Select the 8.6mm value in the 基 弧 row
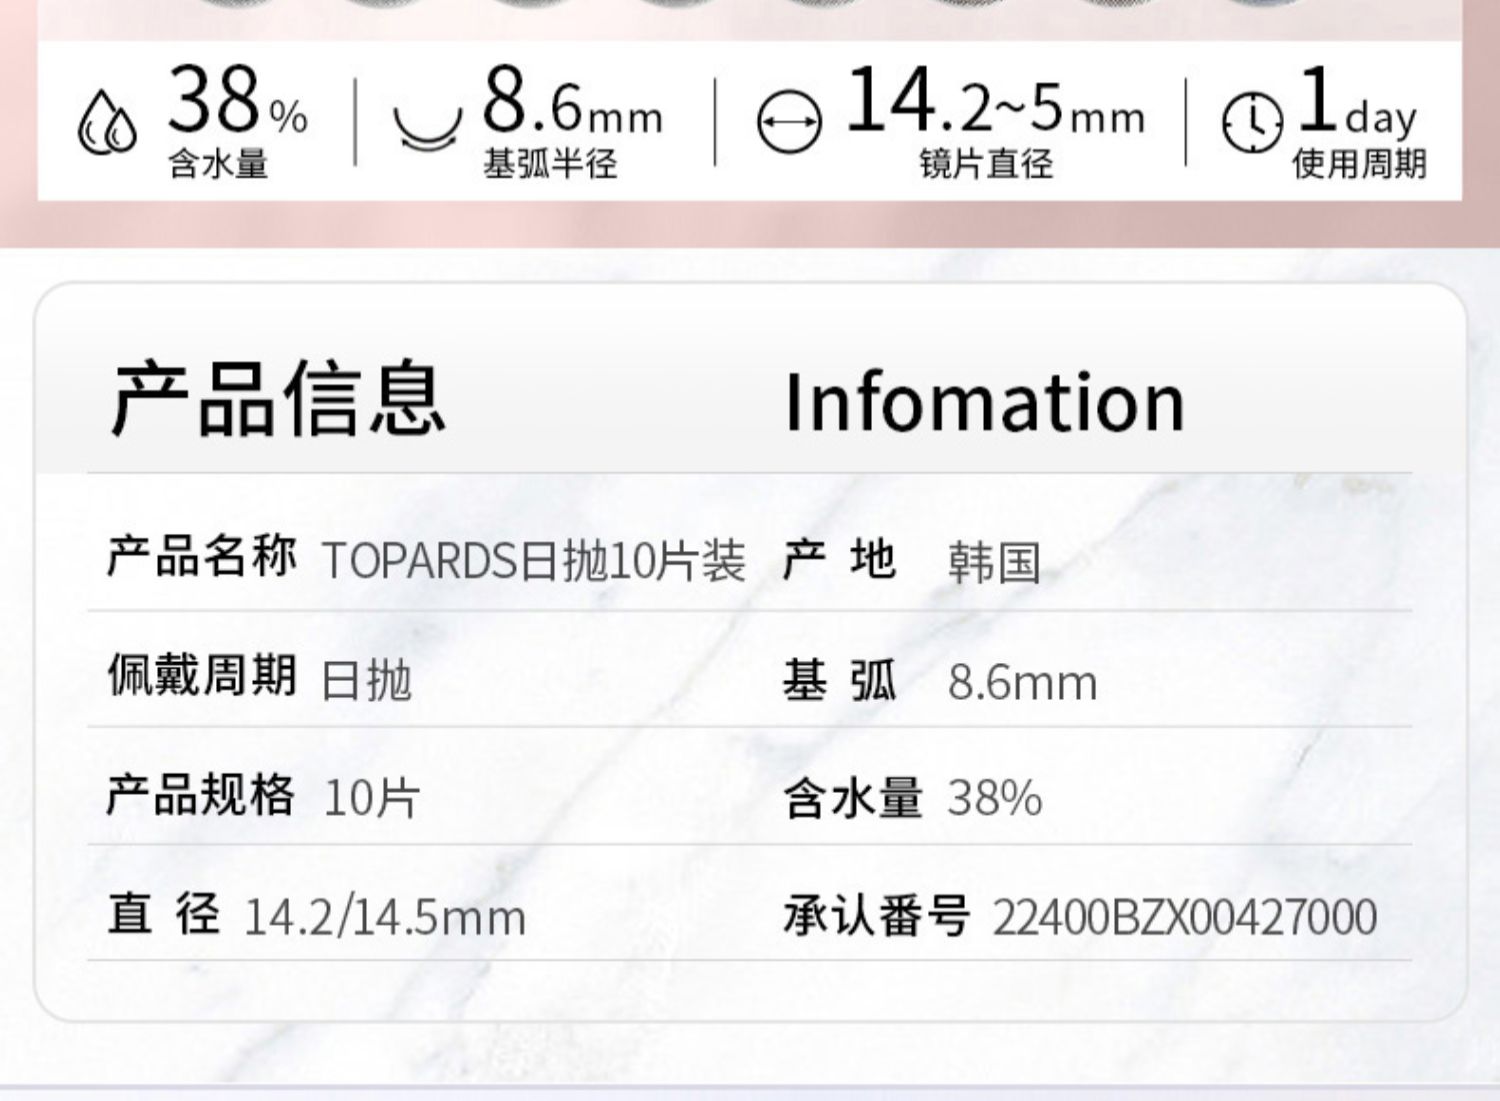This screenshot has height=1101, width=1500. point(1022,683)
